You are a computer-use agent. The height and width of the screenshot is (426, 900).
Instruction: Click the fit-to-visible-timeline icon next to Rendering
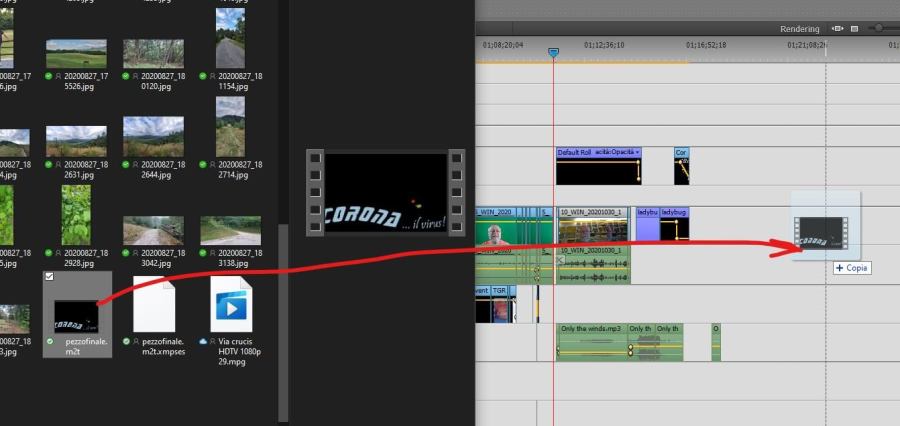tap(838, 29)
